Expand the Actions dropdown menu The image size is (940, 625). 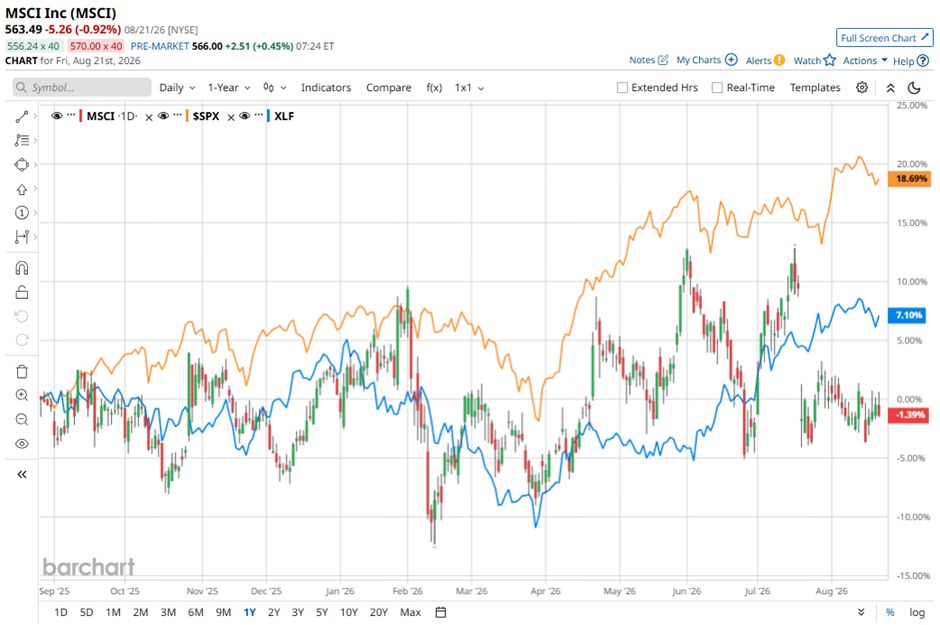tap(865, 61)
